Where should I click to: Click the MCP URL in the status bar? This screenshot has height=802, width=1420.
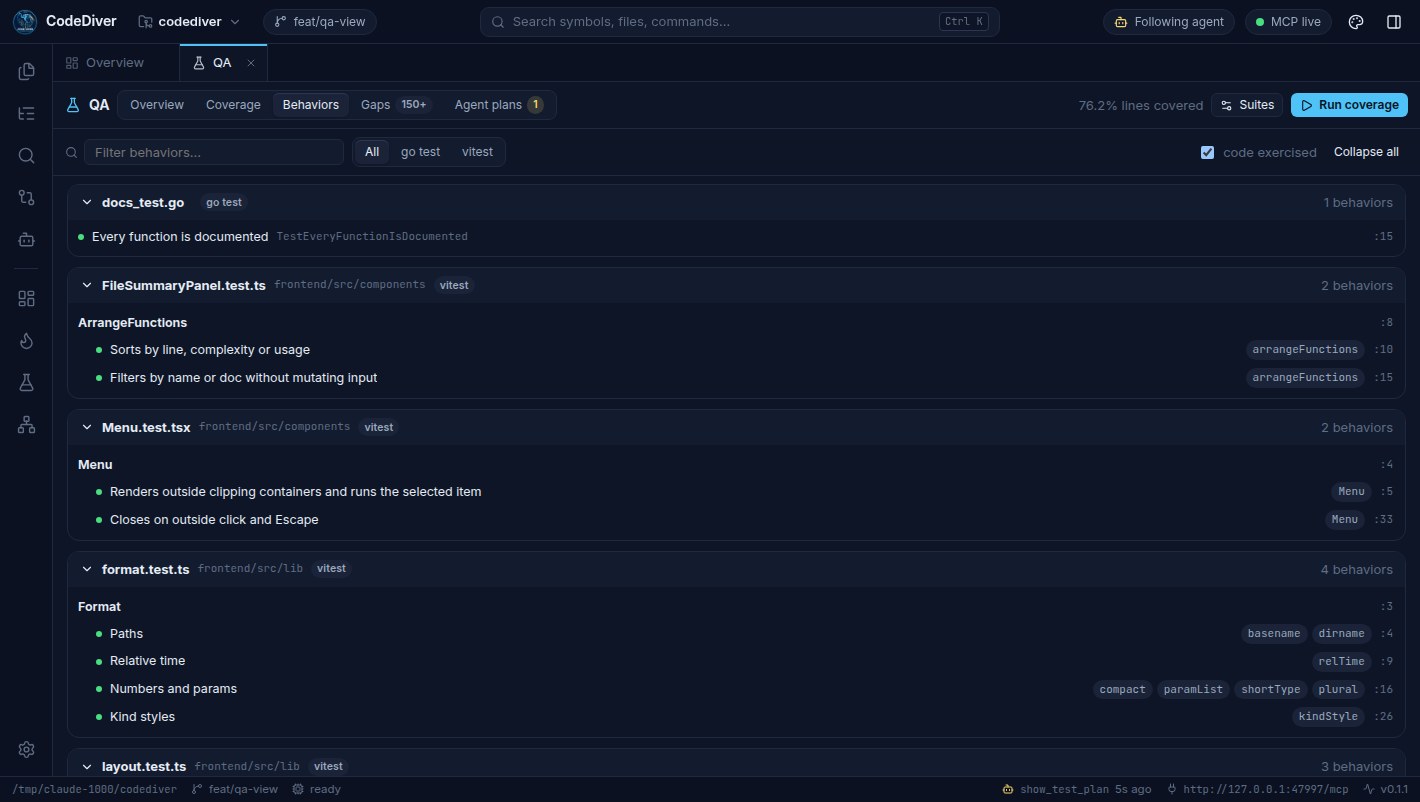(1258, 789)
